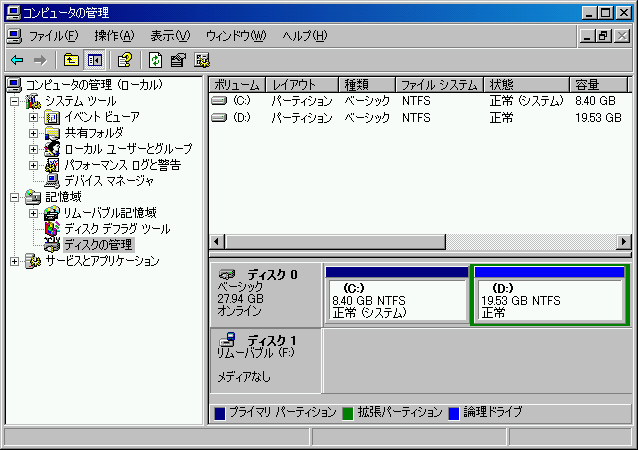The height and width of the screenshot is (450, 638).
Task: Expand the イベント ビューア node
Action: coord(33,118)
